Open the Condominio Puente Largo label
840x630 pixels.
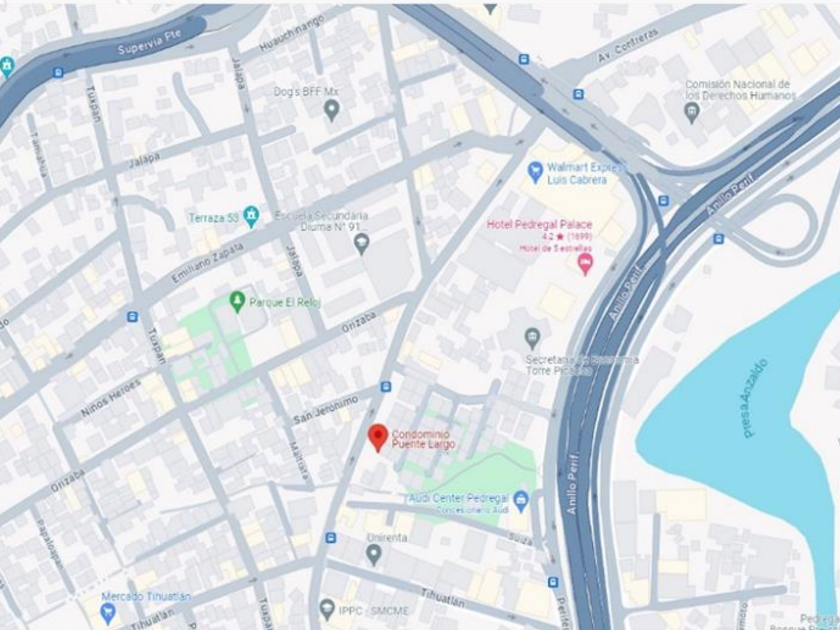point(424,439)
